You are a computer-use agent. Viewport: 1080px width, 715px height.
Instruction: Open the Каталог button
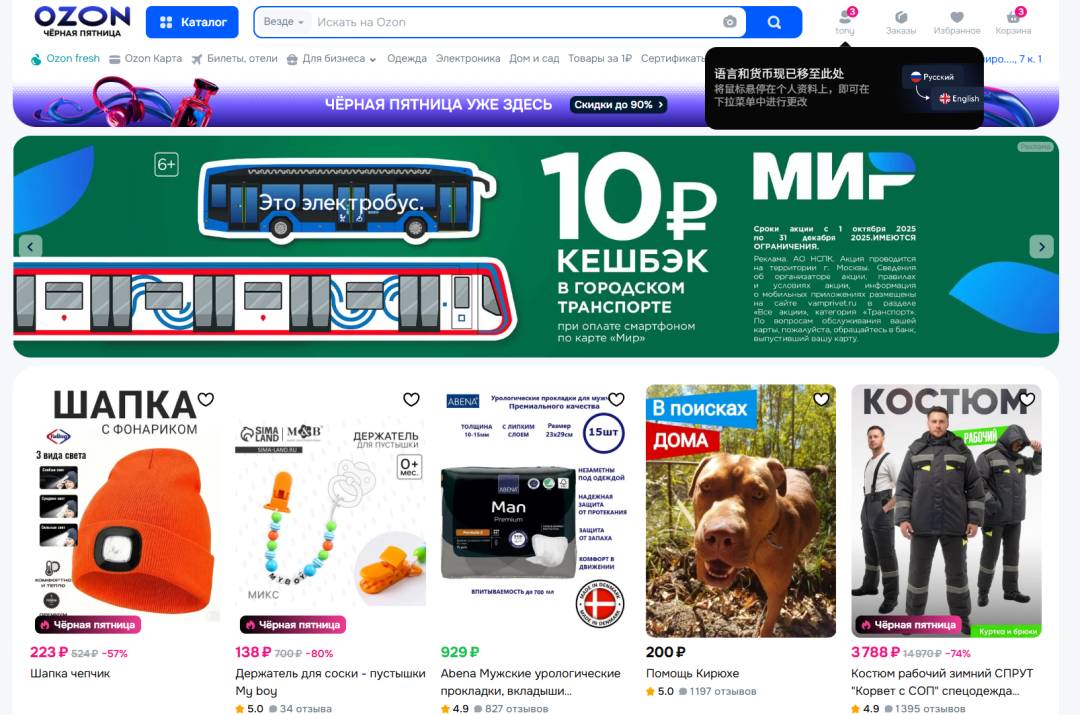(x=192, y=22)
